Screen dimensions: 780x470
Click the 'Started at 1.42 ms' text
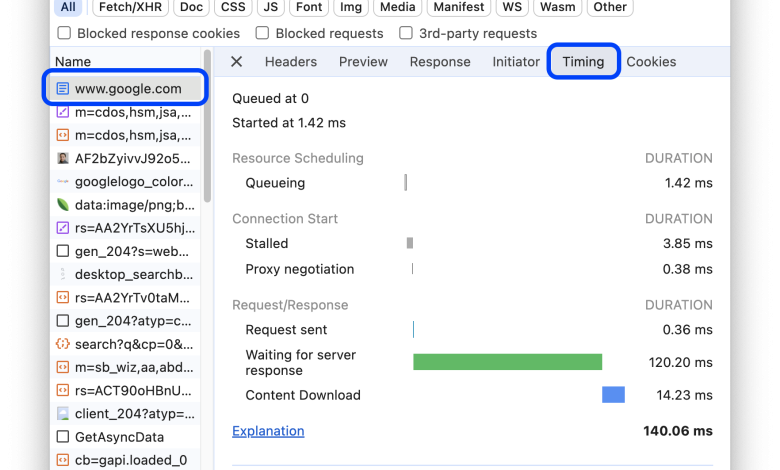pos(289,123)
